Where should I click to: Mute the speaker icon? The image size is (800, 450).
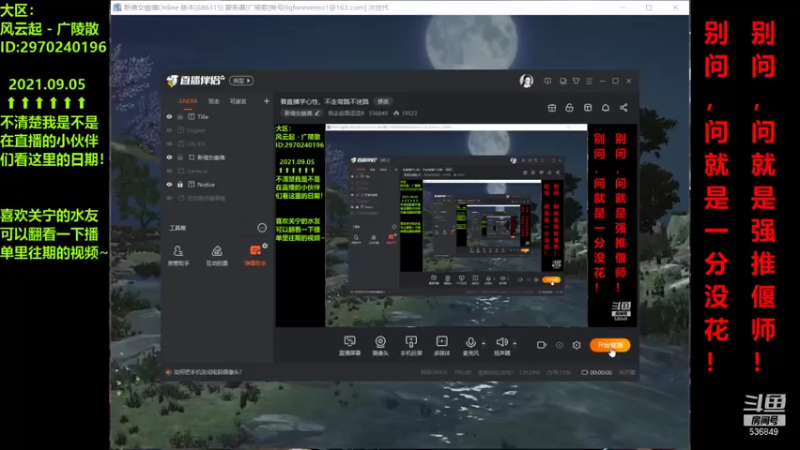(502, 342)
